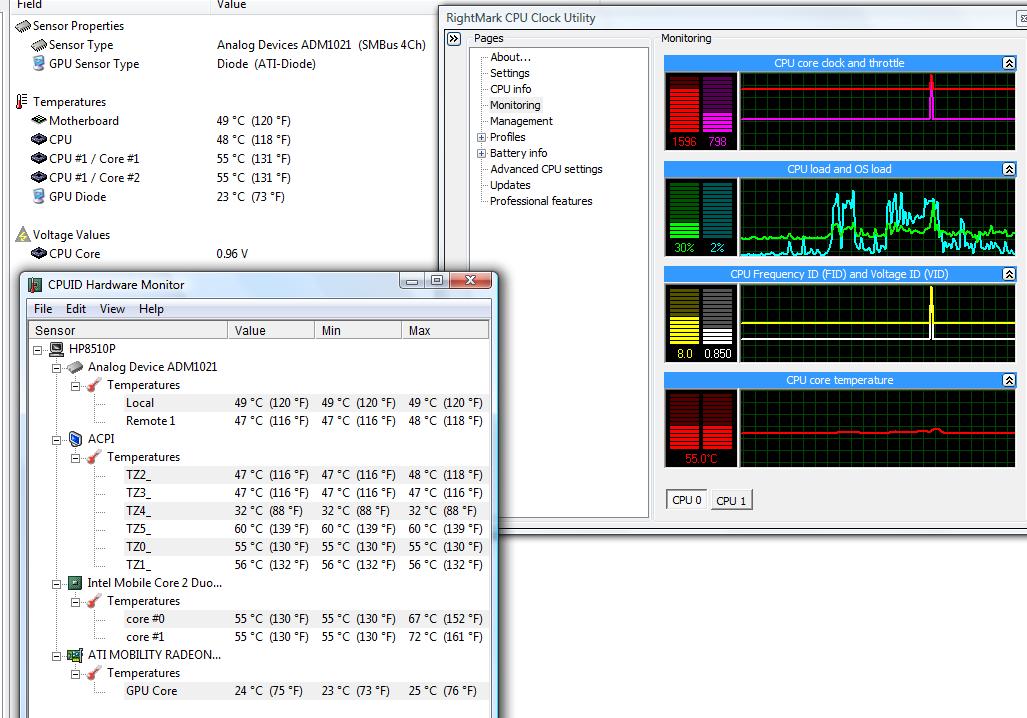This screenshot has width=1027, height=718.
Task: Click the Value column header in Hardware Monitor
Action: click(271, 330)
